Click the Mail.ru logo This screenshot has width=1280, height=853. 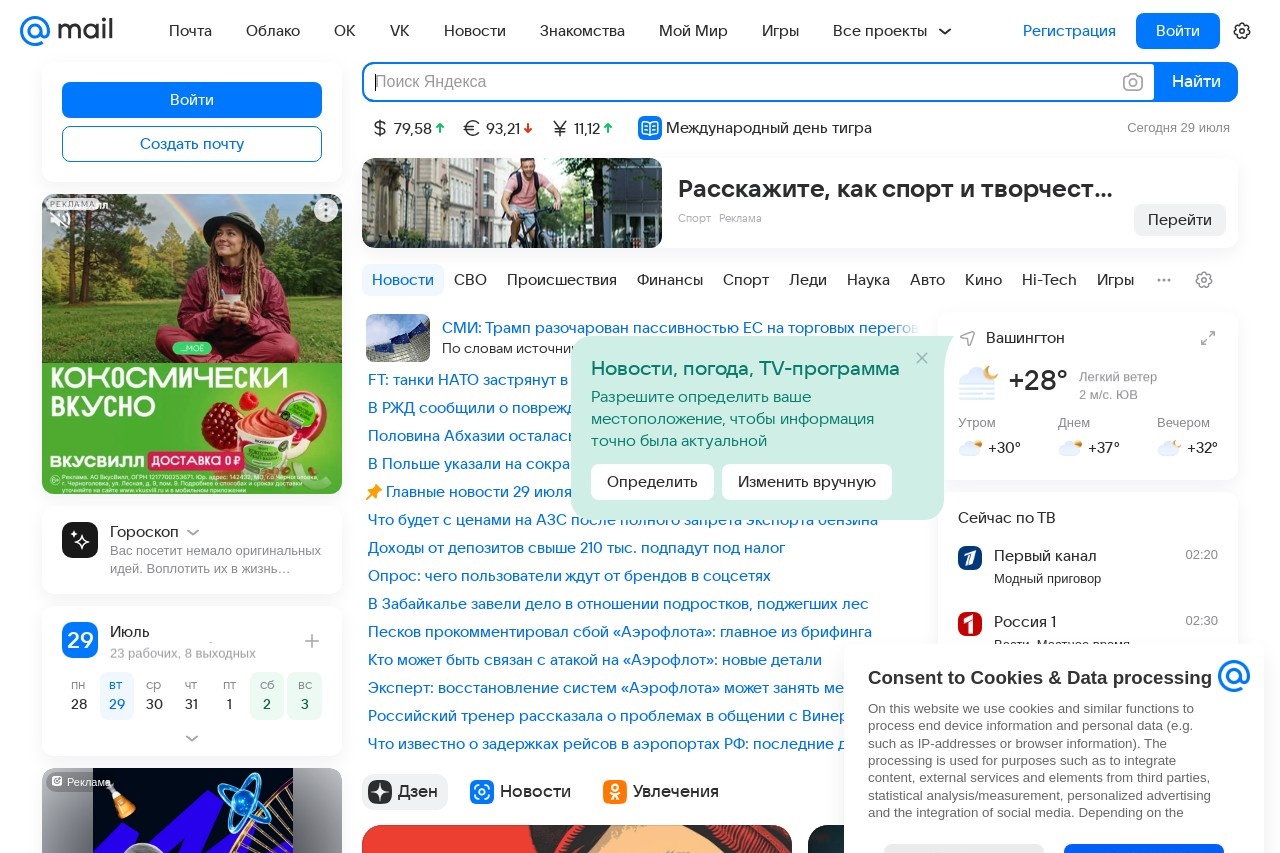(x=66, y=31)
